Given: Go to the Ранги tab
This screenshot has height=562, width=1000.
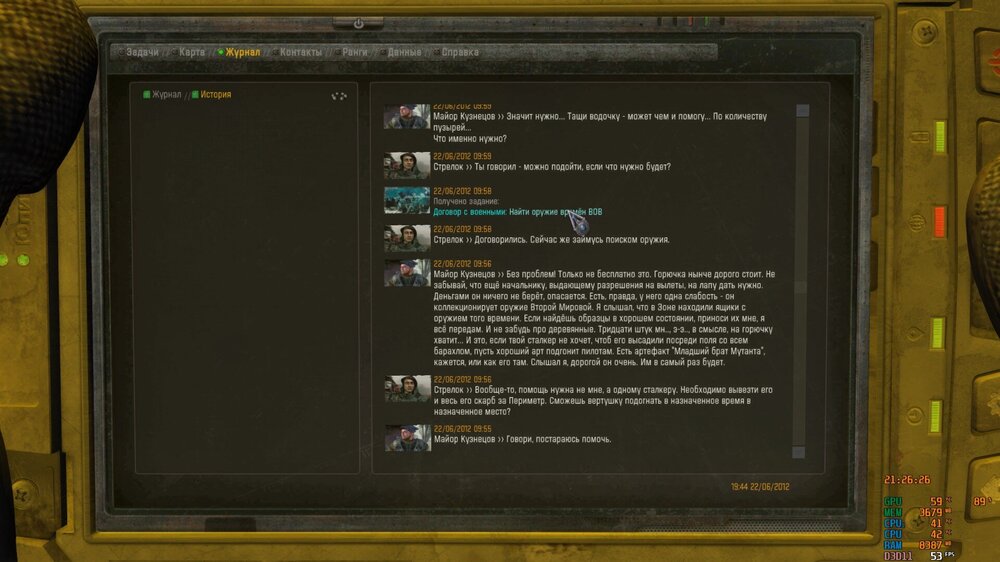Looking at the screenshot, I should pyautogui.click(x=355, y=52).
